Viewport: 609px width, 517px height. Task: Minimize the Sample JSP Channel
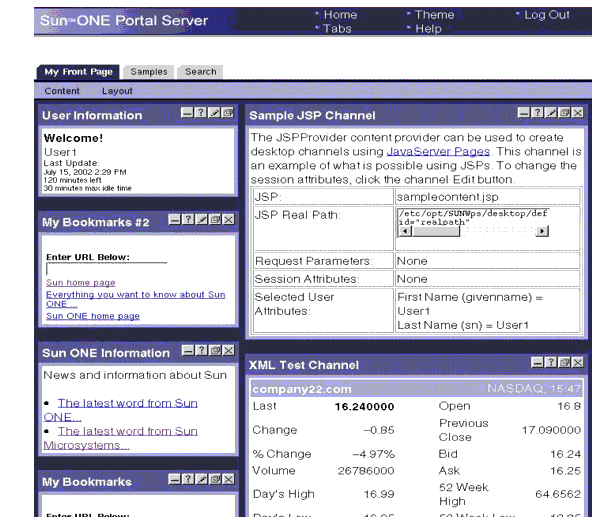[x=524, y=113]
